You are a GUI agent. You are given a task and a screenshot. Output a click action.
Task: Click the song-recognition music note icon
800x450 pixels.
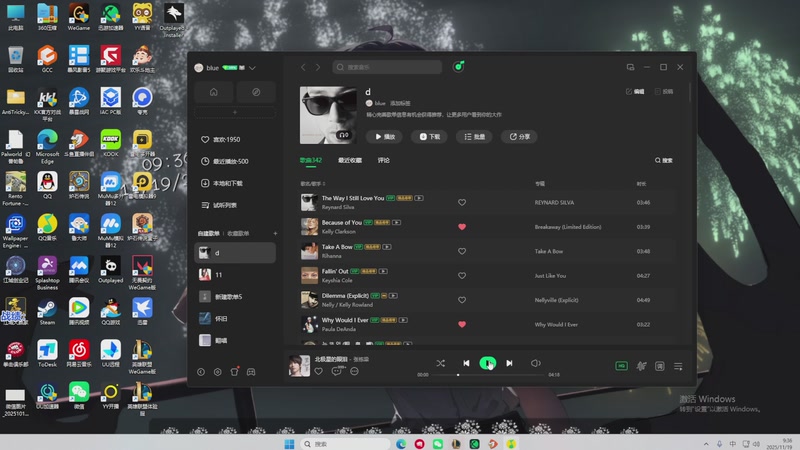pos(458,66)
